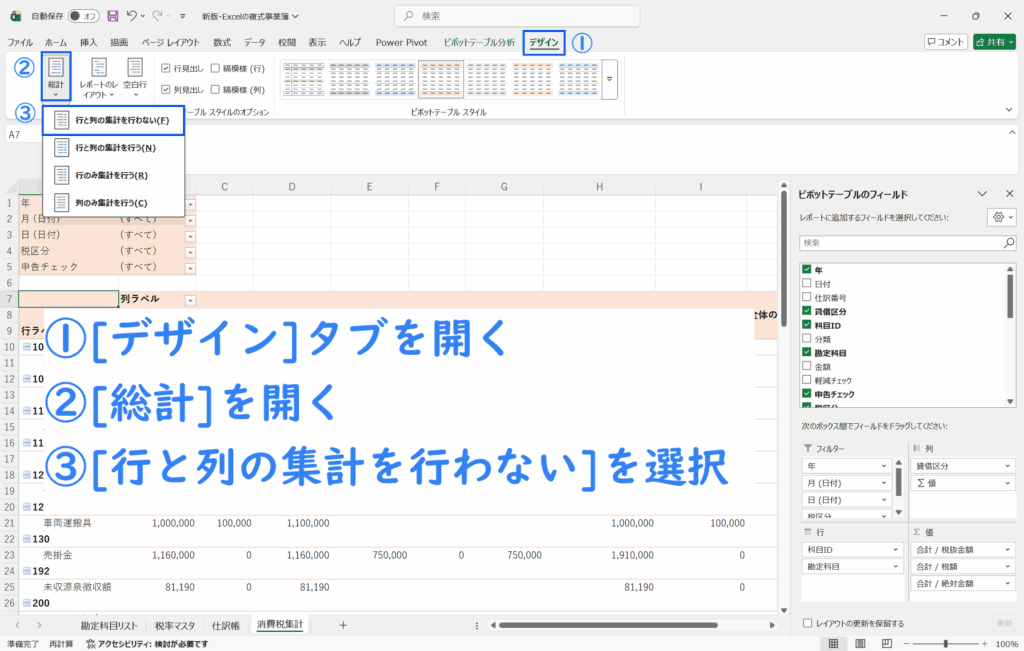Enable the 縞模様 (行) checkbox
Viewport: 1024px width, 651px height.
click(216, 68)
